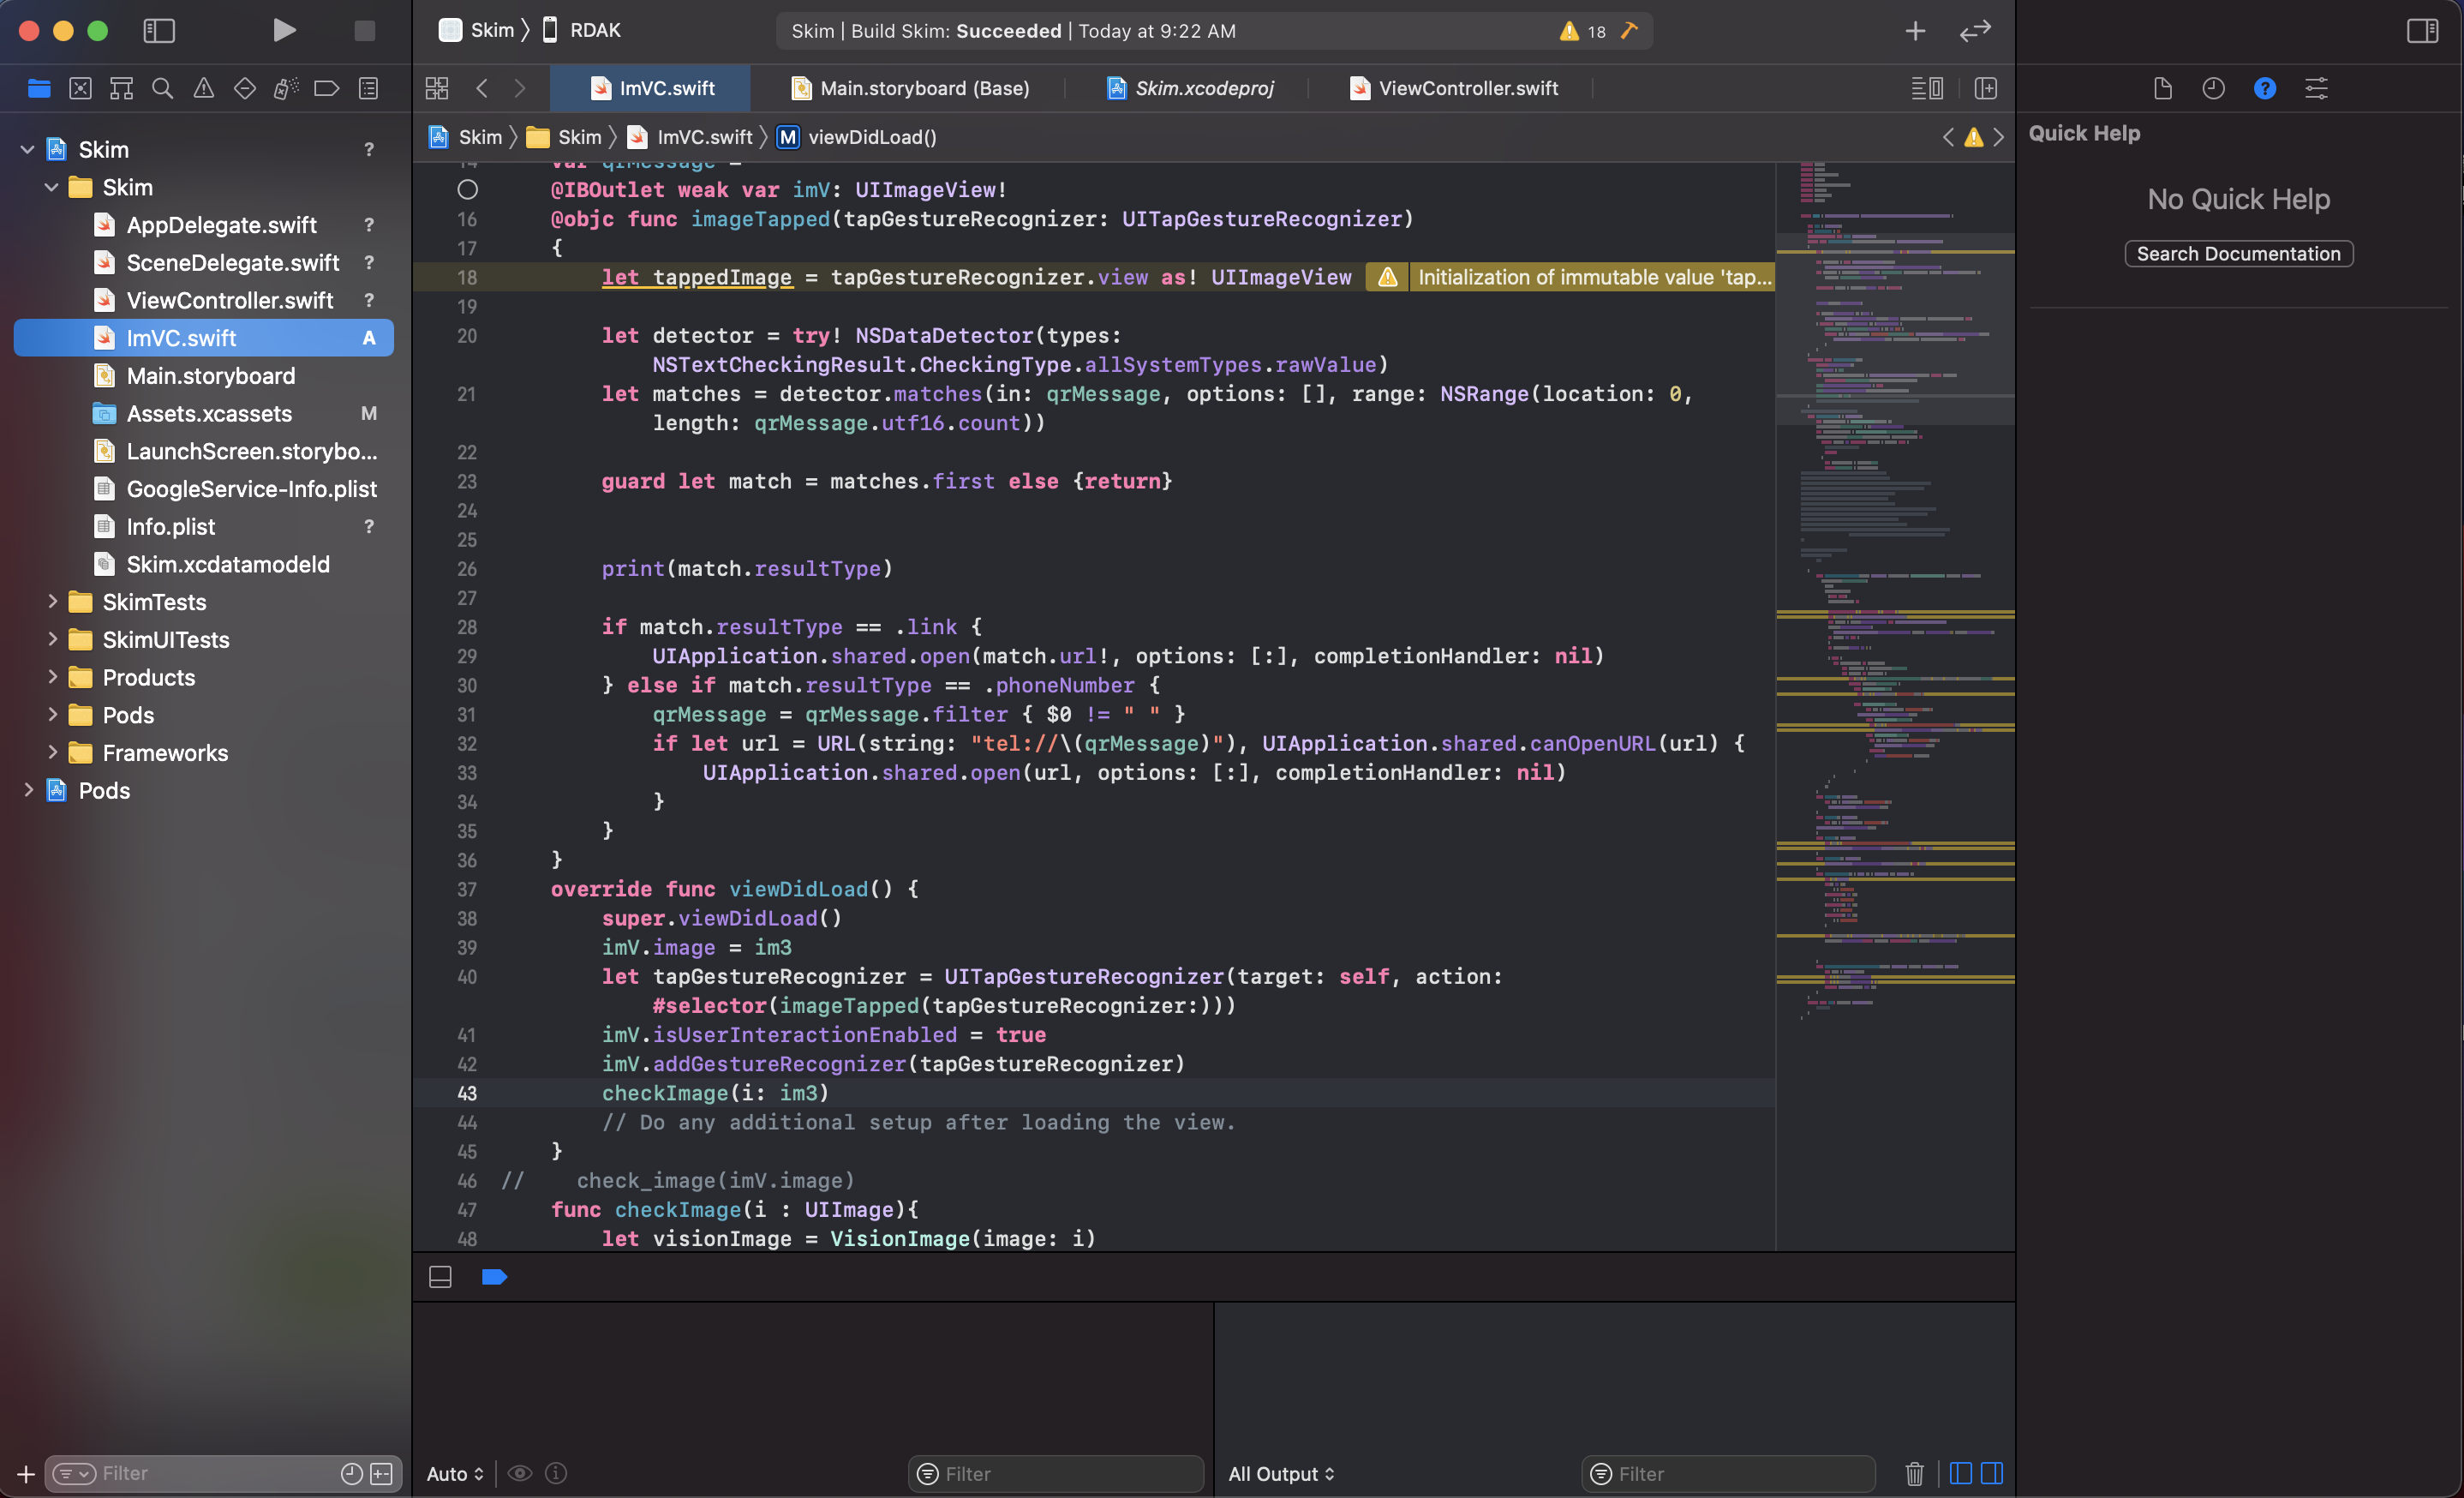Open the Source Control navigator icon
Image resolution: width=2464 pixels, height=1498 pixels.
point(80,89)
